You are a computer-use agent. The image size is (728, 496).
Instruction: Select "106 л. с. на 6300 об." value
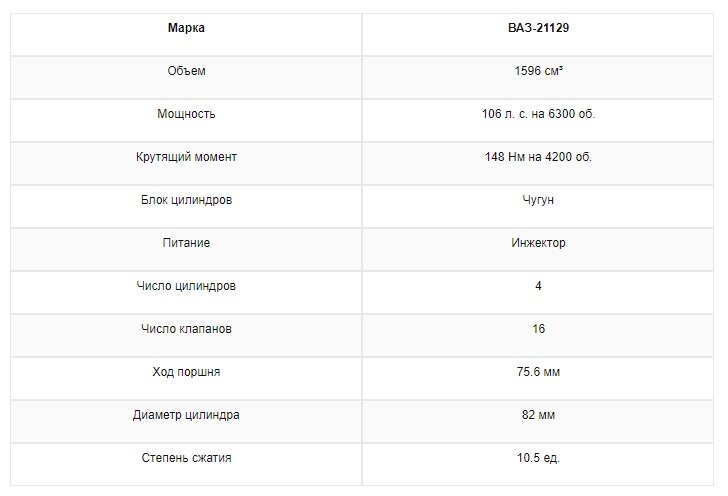click(x=538, y=114)
